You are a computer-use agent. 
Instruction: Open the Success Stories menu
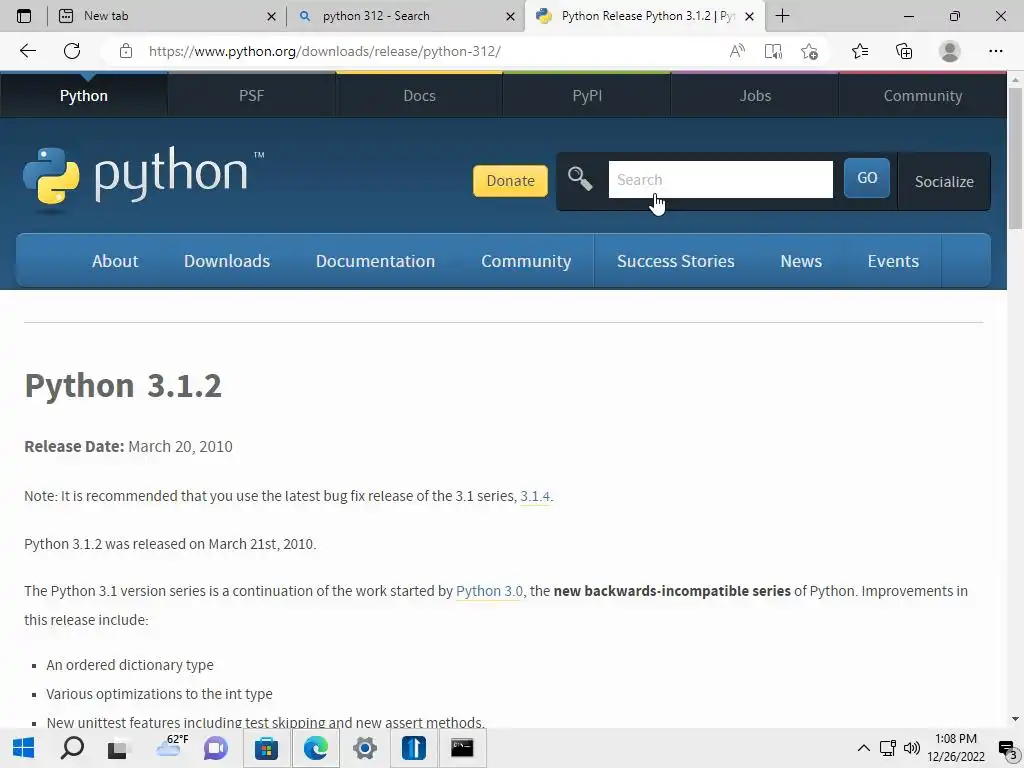coord(675,261)
